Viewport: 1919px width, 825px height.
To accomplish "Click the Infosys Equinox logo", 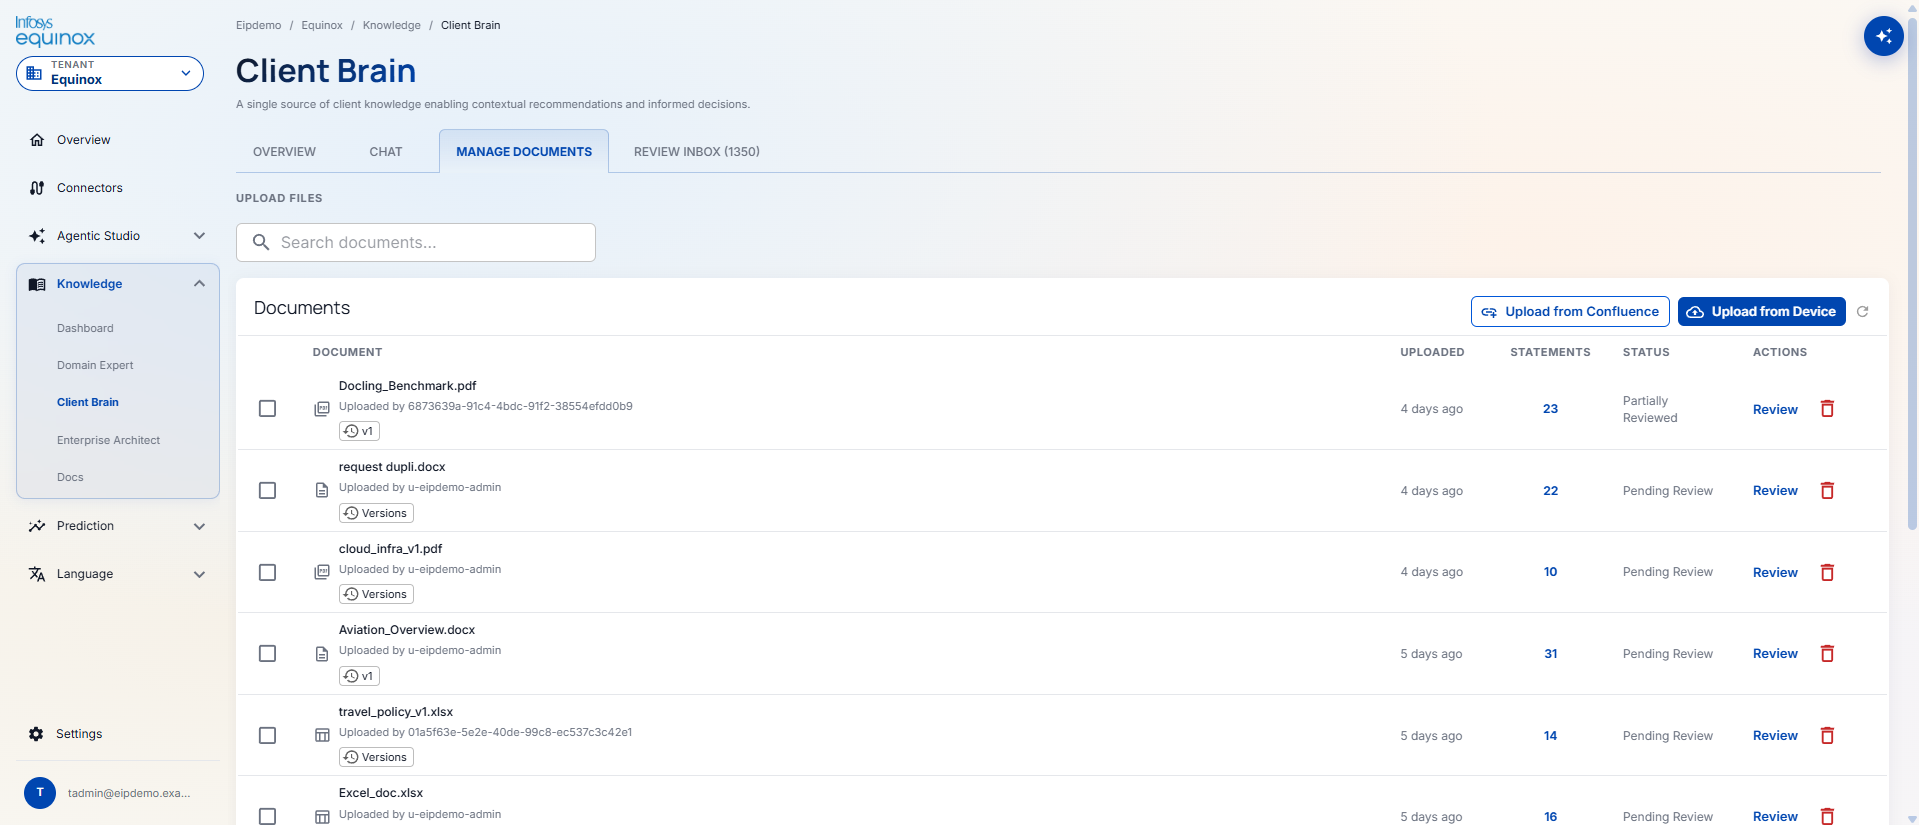I will click(x=55, y=31).
